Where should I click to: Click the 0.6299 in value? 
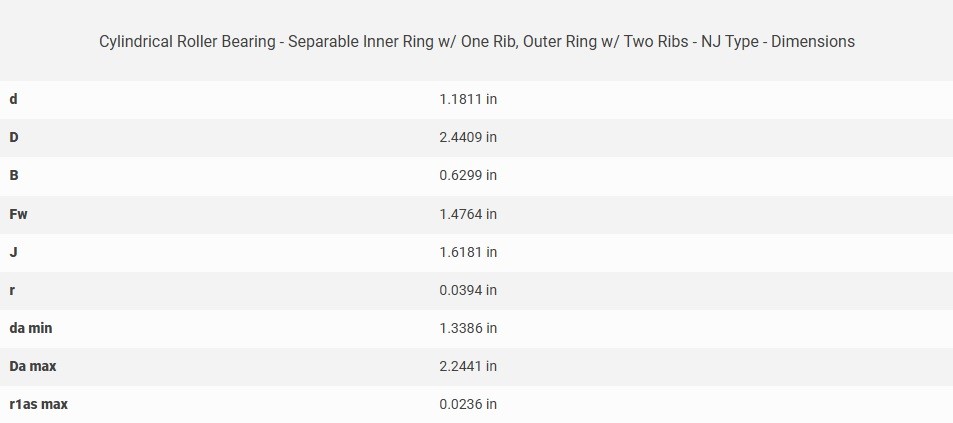[x=467, y=175]
